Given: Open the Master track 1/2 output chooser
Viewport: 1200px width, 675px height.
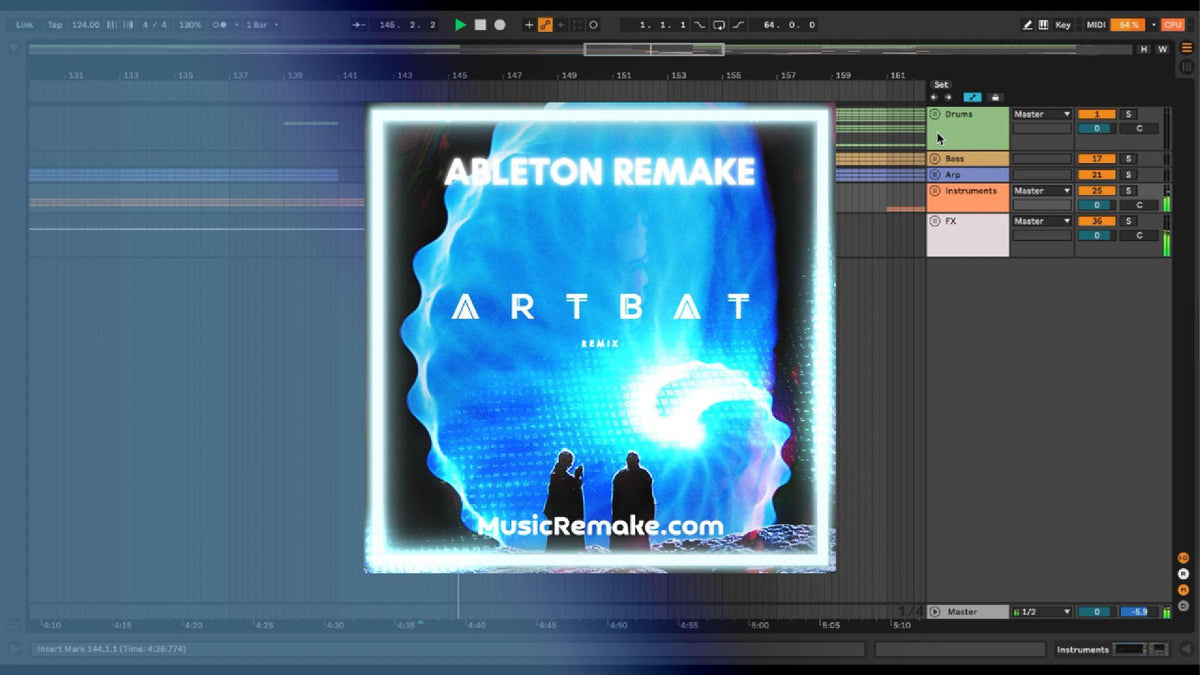Looking at the screenshot, I should [x=1040, y=611].
